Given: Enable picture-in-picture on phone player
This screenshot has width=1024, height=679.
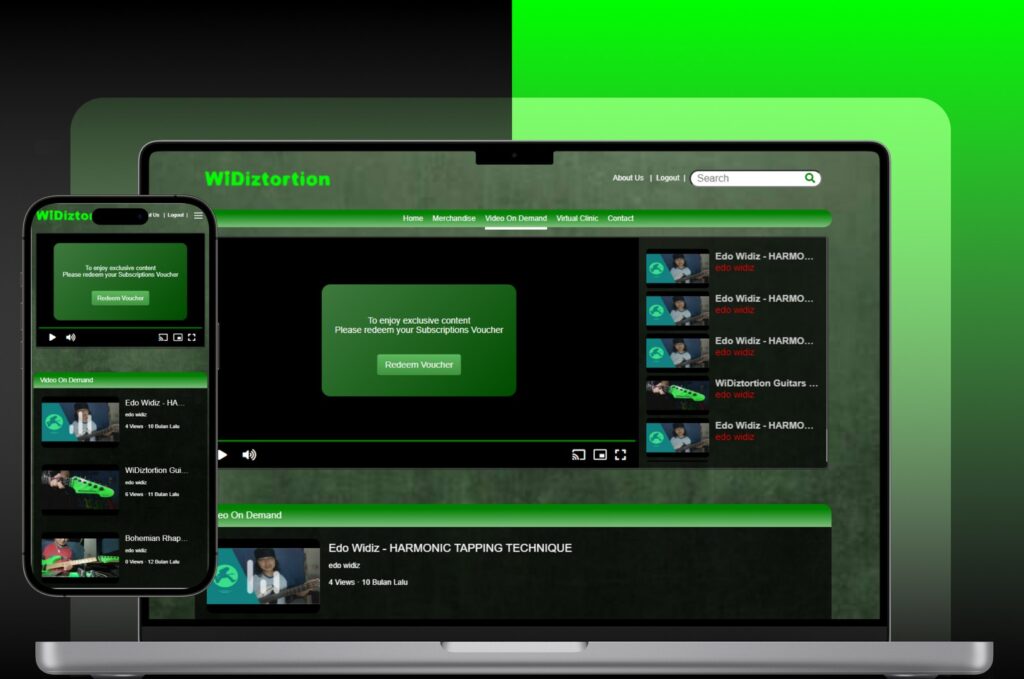Looking at the screenshot, I should [178, 338].
